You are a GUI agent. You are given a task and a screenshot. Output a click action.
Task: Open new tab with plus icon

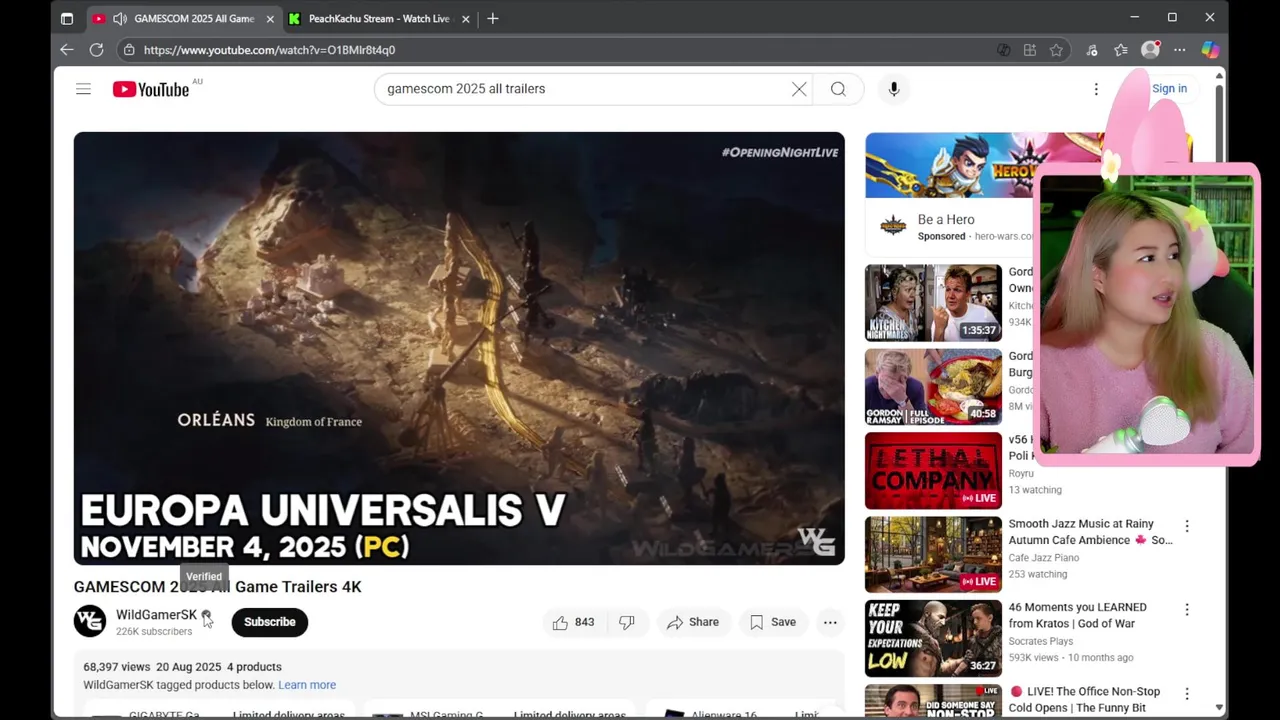tap(492, 18)
